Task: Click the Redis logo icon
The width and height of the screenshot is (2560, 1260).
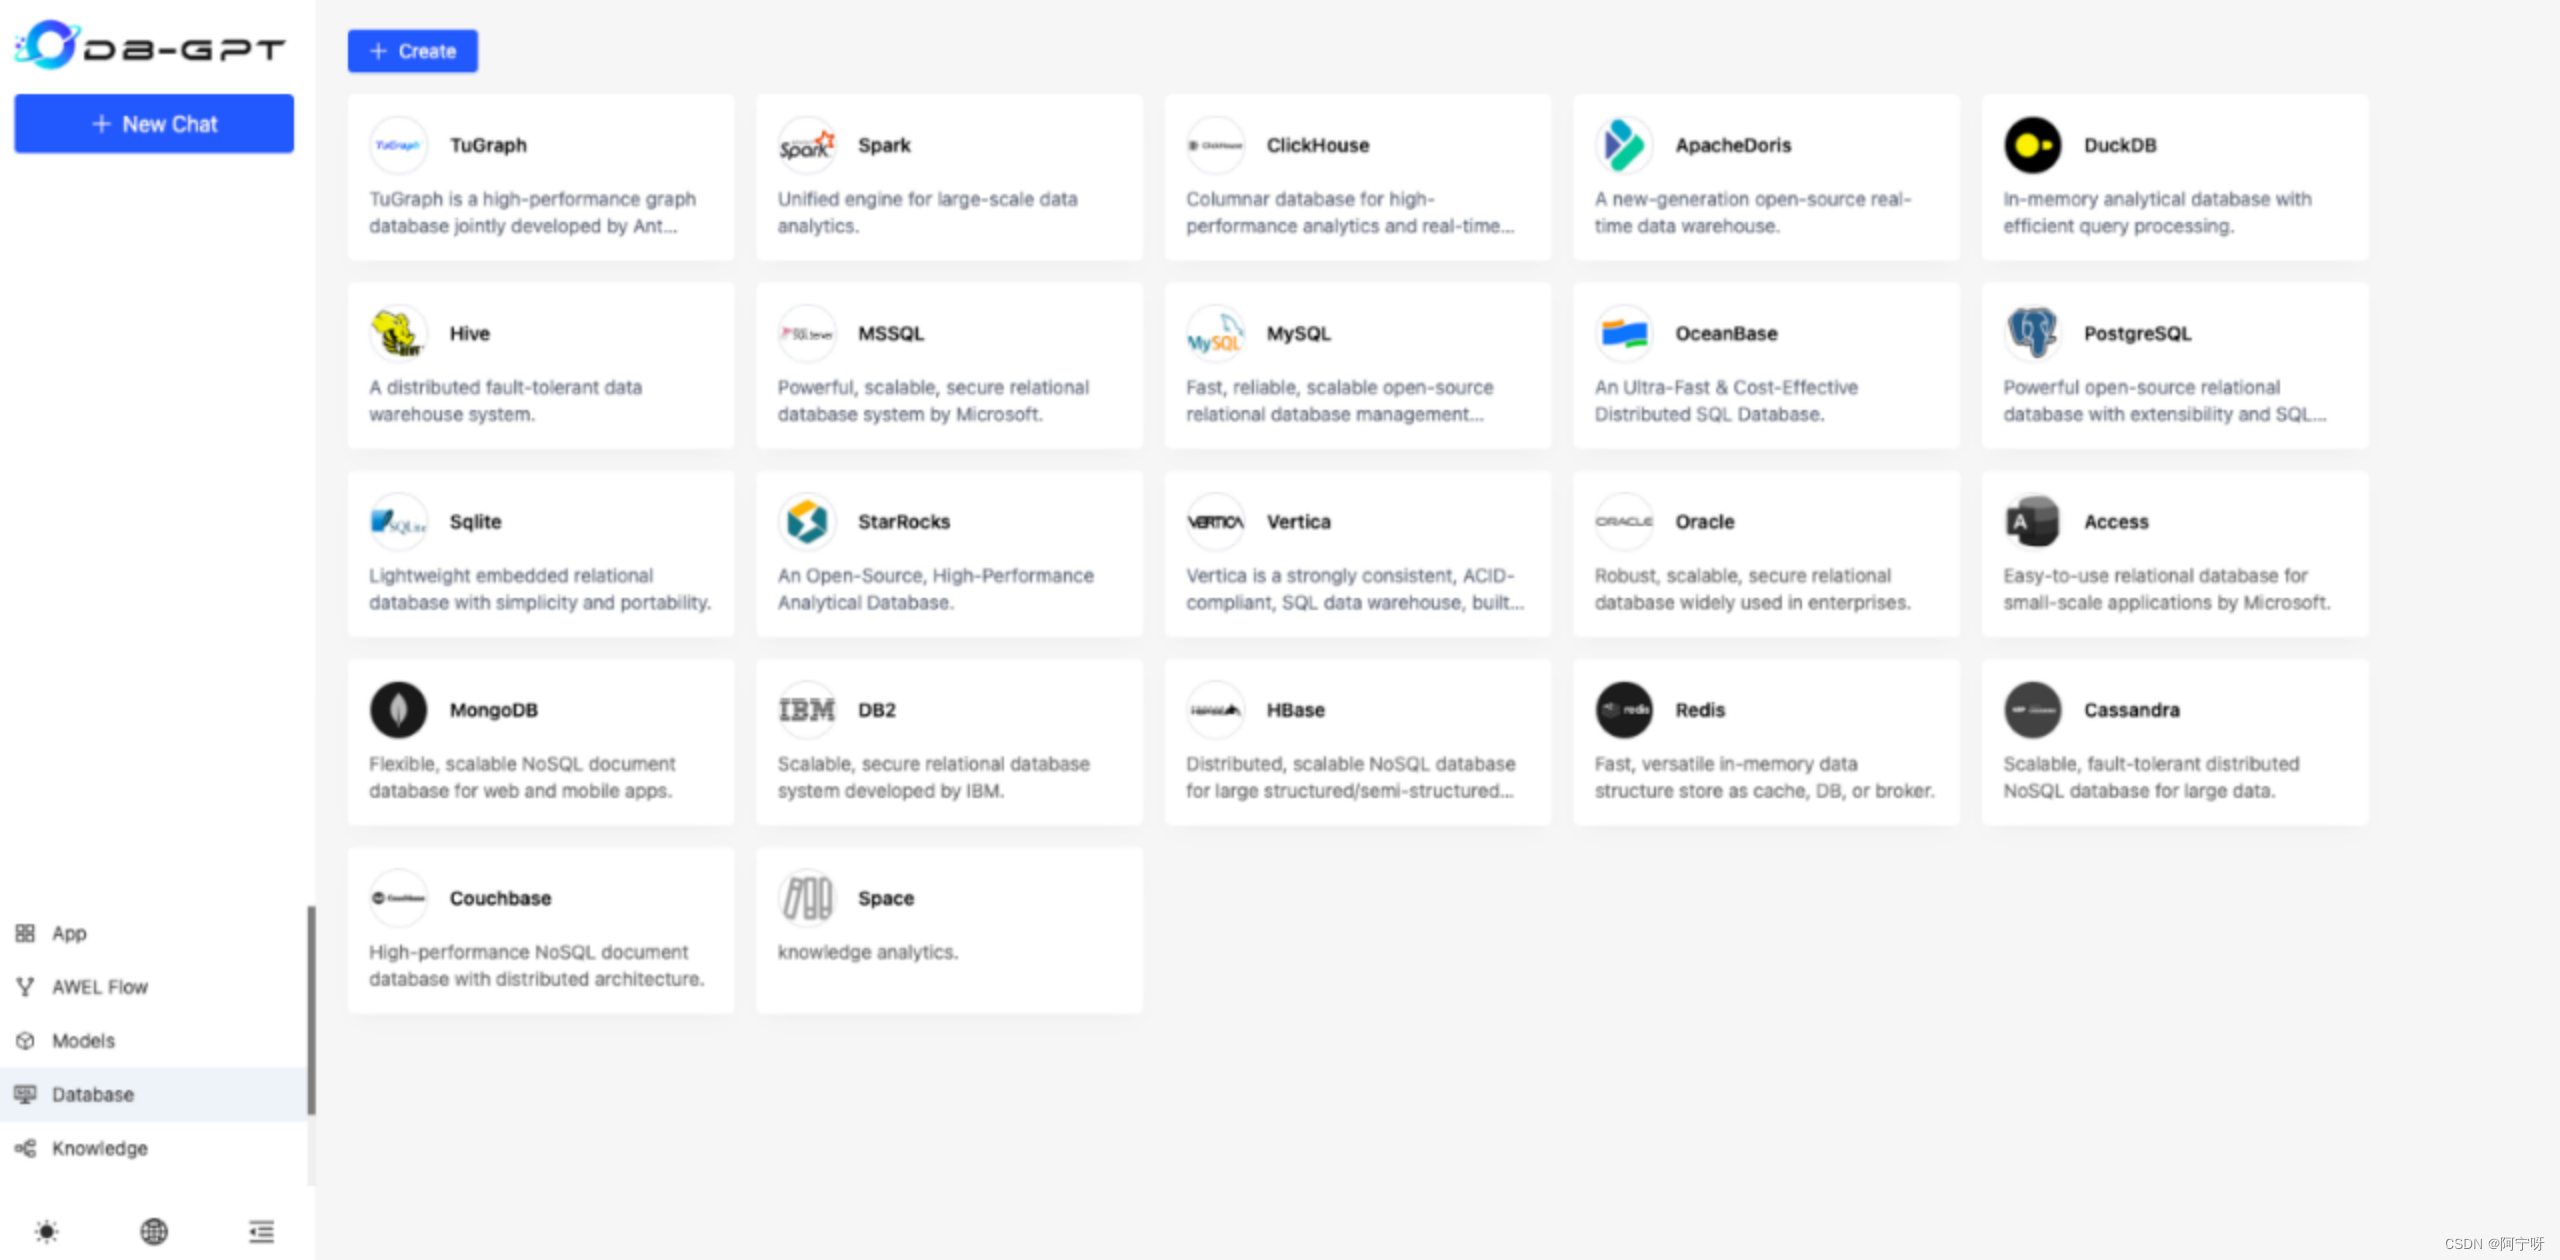Action: (x=1623, y=710)
